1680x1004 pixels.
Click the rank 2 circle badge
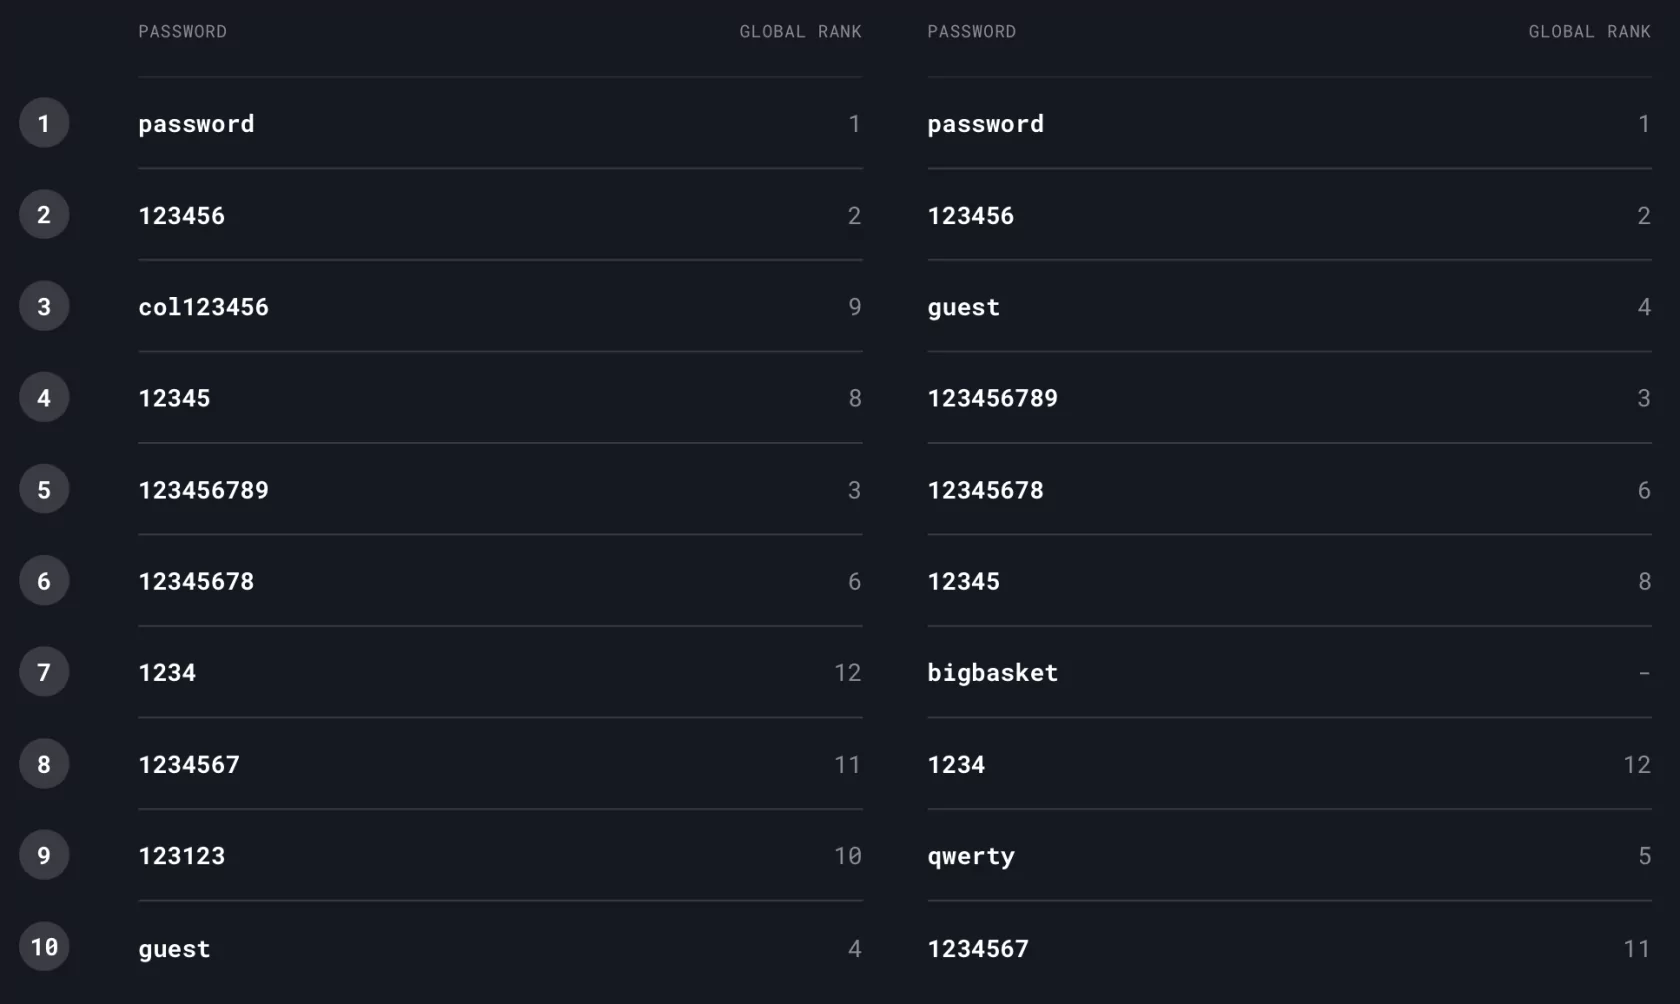coord(44,214)
